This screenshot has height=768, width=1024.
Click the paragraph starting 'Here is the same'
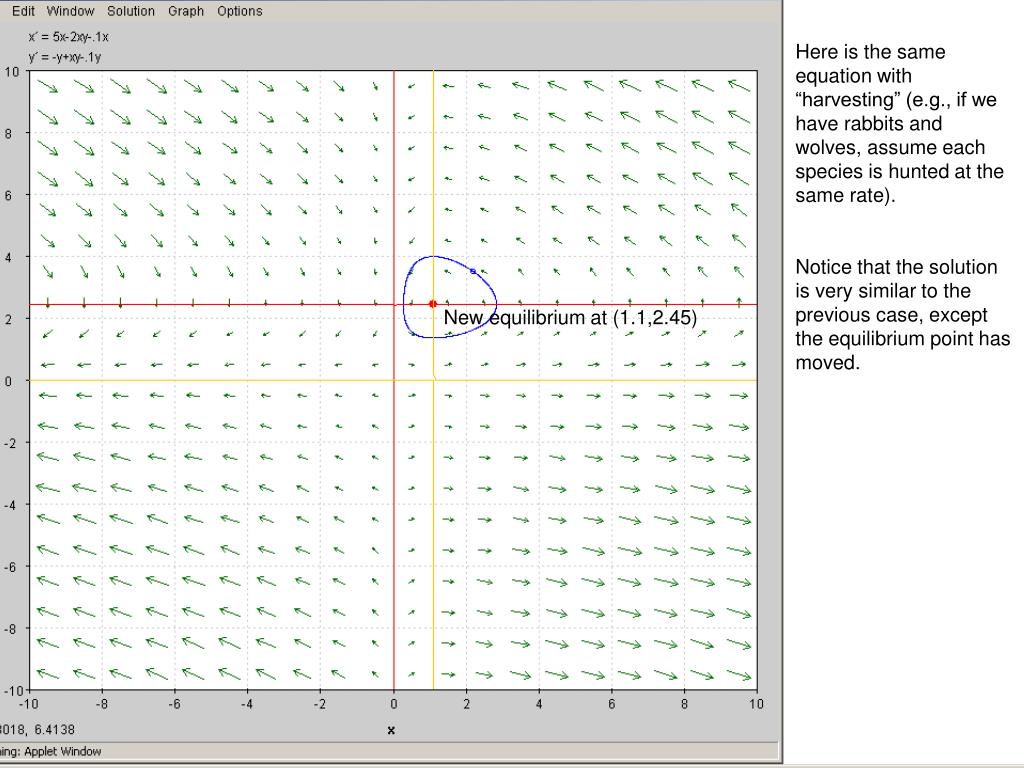click(x=899, y=123)
